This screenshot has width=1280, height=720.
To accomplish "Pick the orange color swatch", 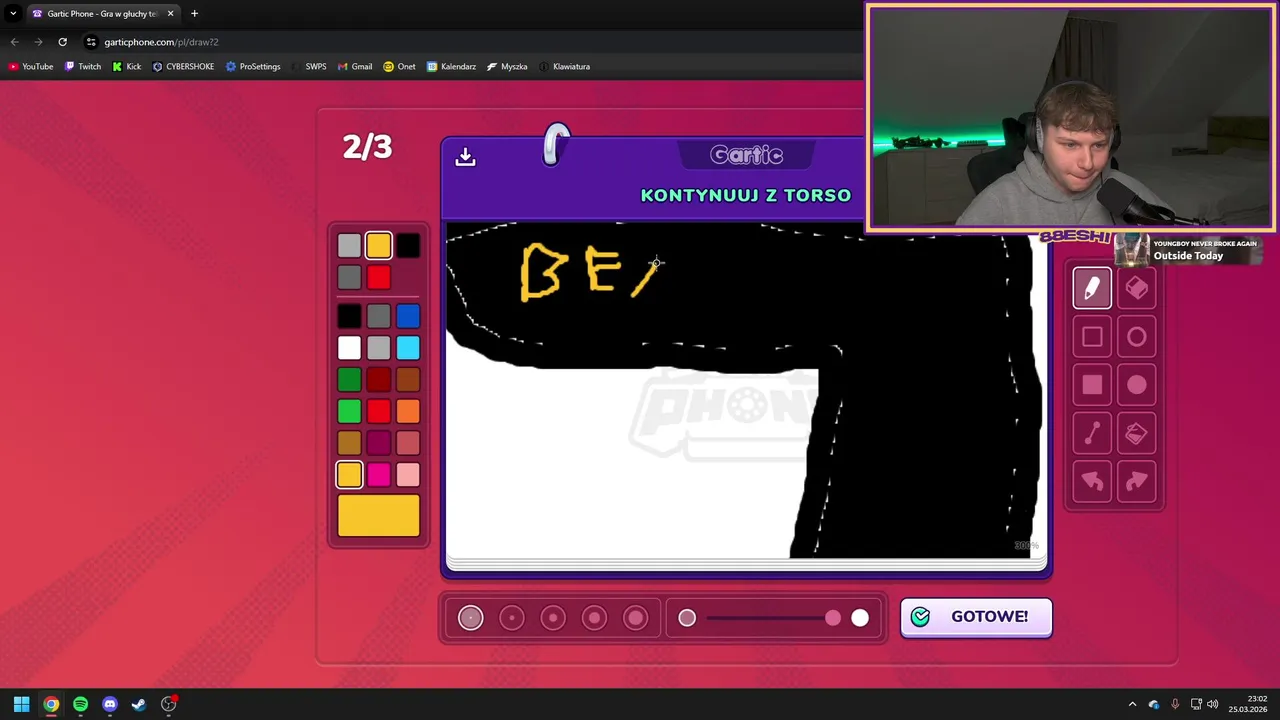I will coord(408,411).
